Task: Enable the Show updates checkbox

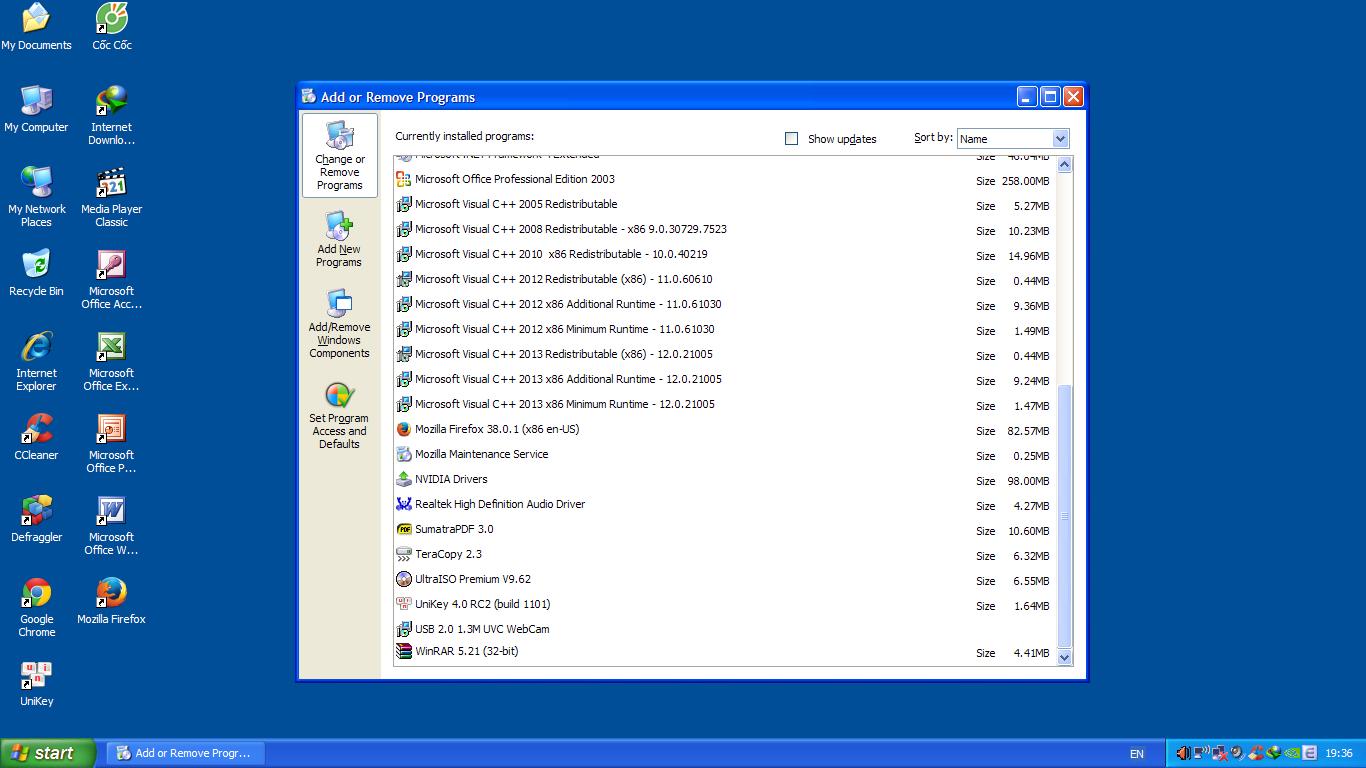Action: pyautogui.click(x=792, y=139)
